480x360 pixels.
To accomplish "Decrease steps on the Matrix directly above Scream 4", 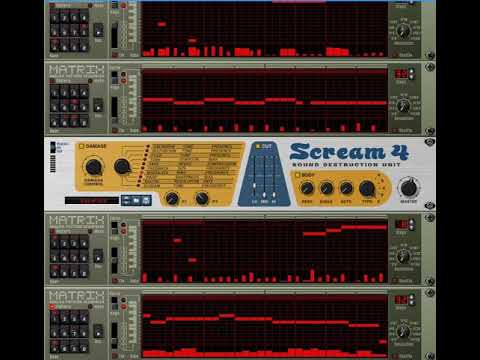I will [x=412, y=77].
